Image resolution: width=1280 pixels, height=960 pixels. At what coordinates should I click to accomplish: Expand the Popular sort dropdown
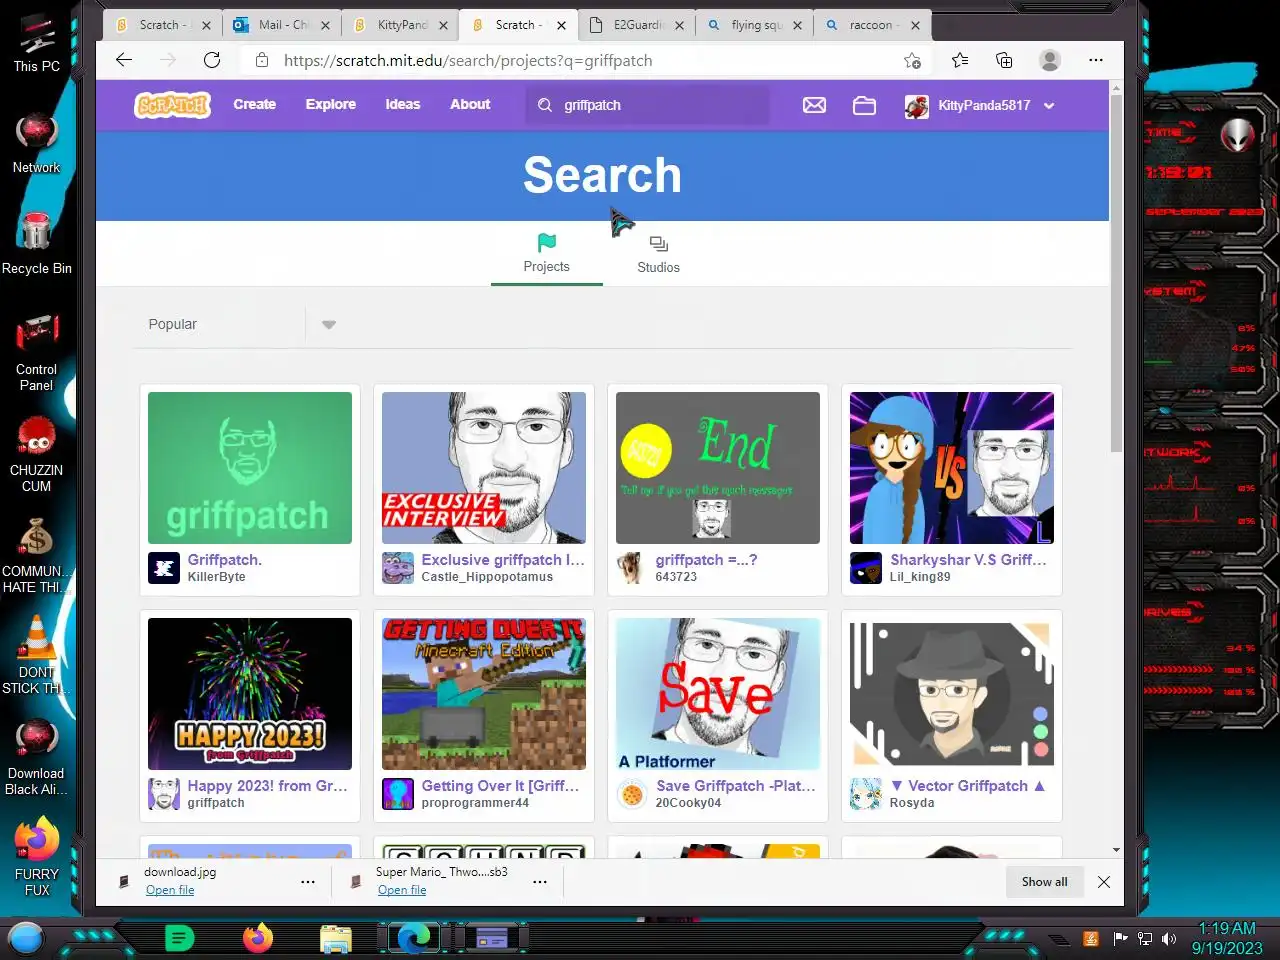[x=329, y=324]
